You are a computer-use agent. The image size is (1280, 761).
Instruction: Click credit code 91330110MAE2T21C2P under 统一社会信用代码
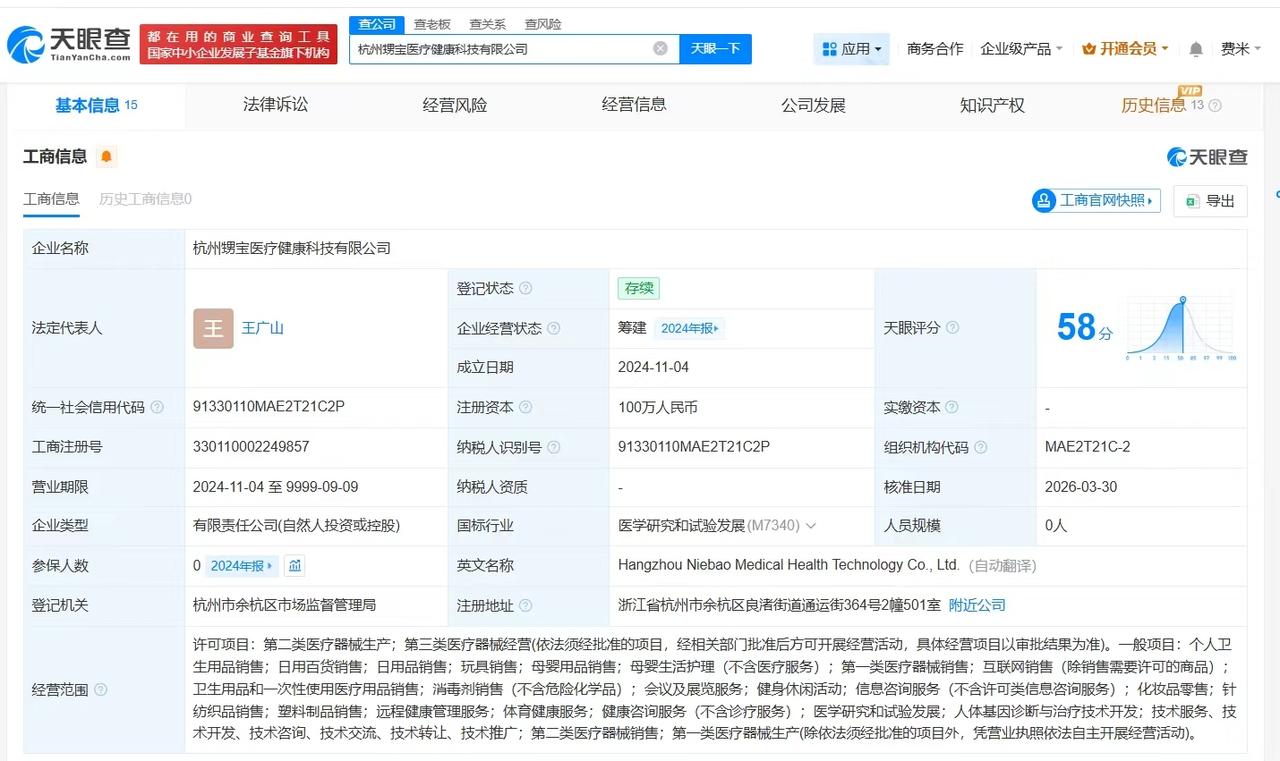(x=269, y=407)
